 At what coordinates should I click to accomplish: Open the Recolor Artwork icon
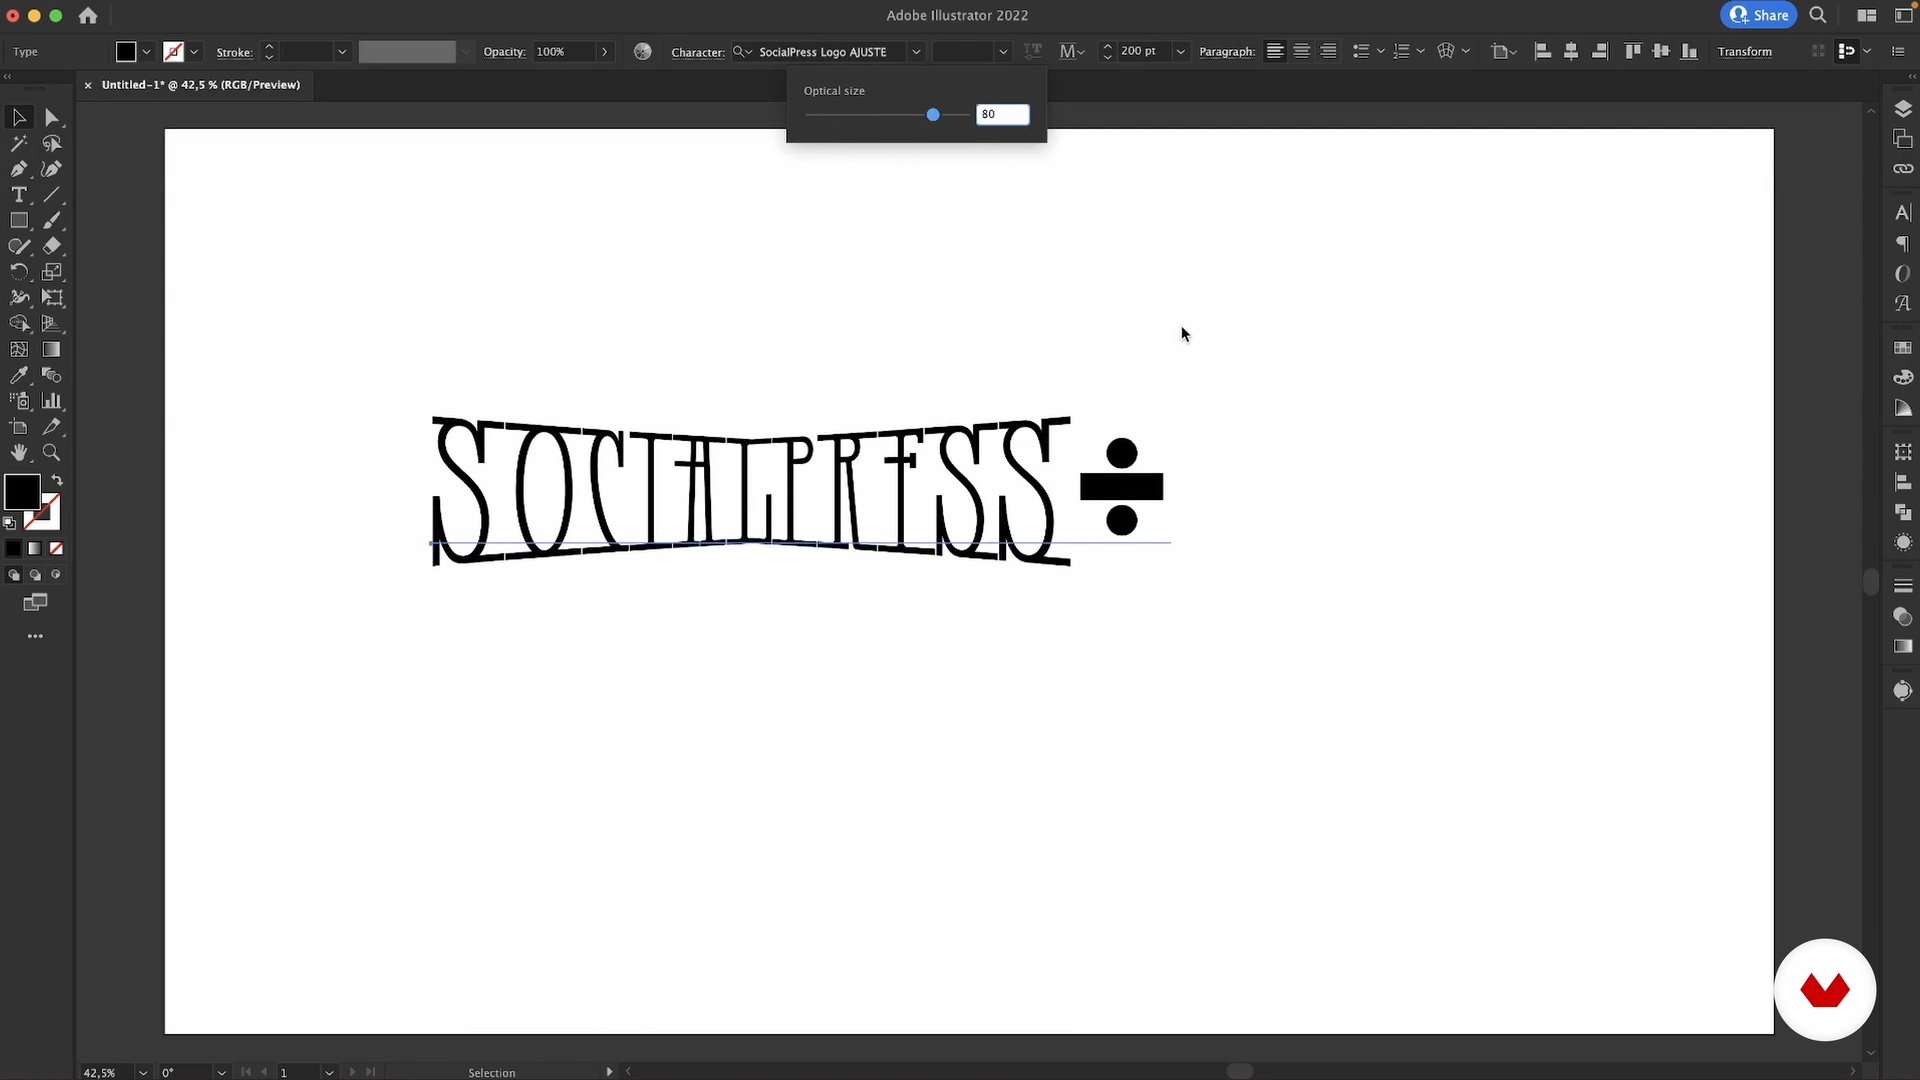[643, 51]
